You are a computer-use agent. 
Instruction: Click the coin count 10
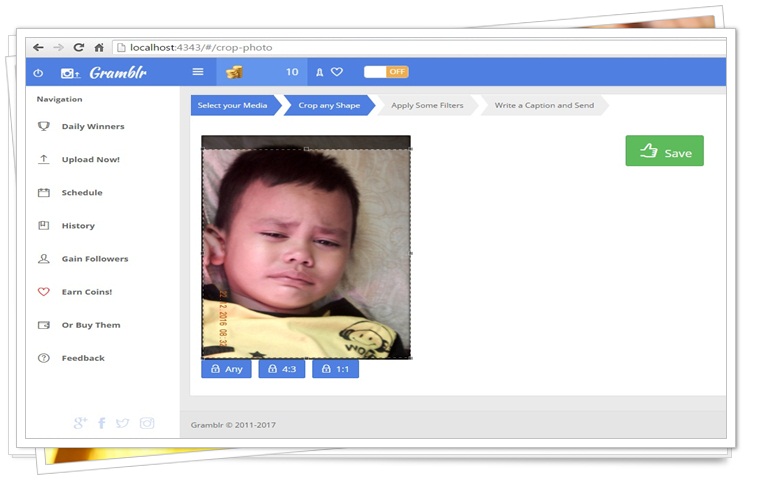point(292,72)
